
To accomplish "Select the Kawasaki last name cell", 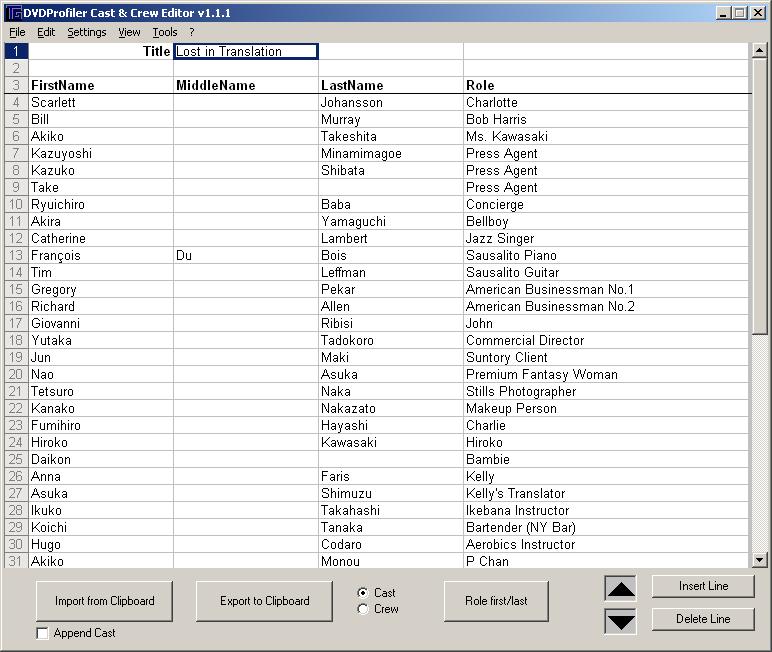I will tap(391, 442).
